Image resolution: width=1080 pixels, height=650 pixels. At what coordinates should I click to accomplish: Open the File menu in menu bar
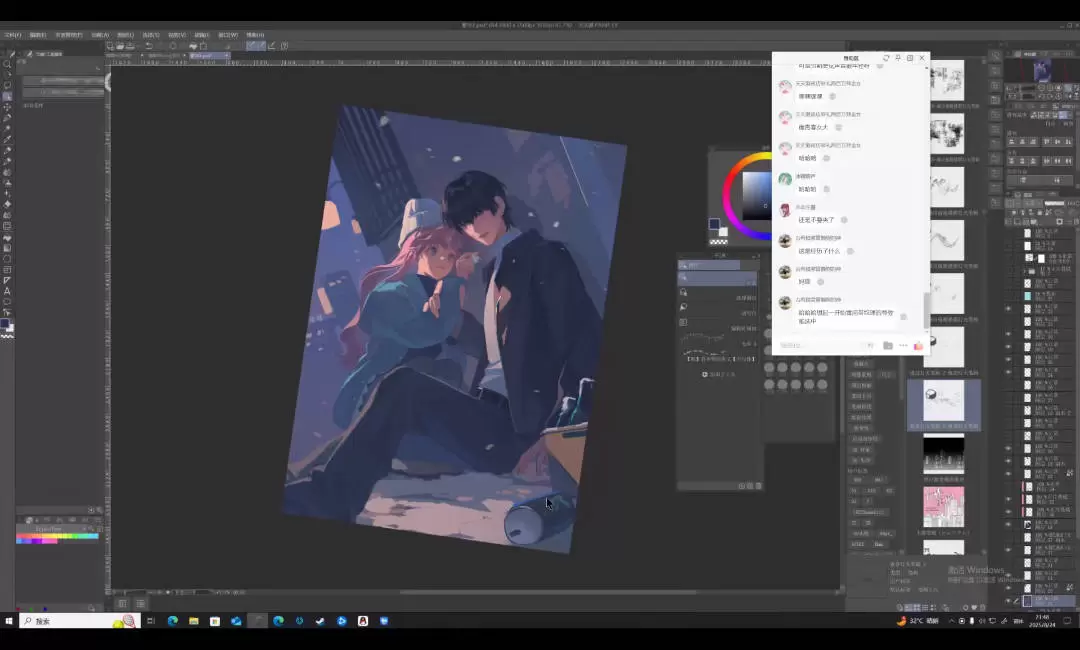tap(12, 34)
